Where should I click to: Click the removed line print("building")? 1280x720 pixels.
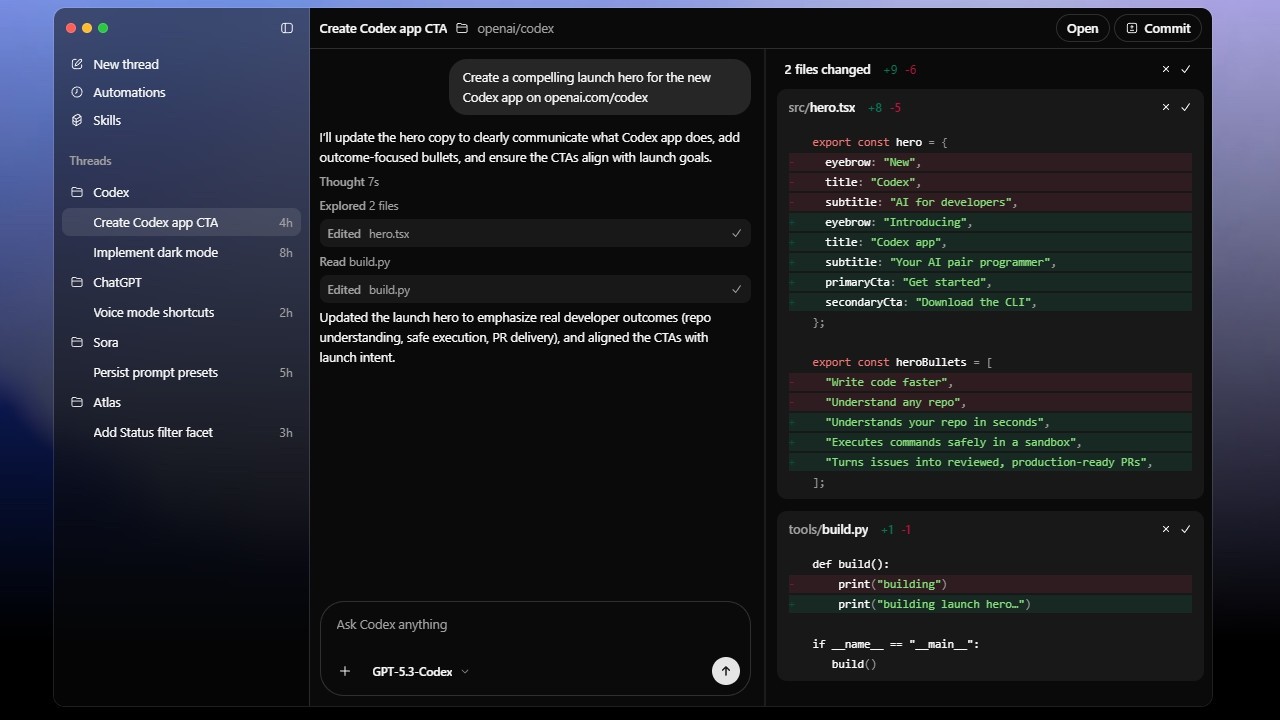coord(990,584)
